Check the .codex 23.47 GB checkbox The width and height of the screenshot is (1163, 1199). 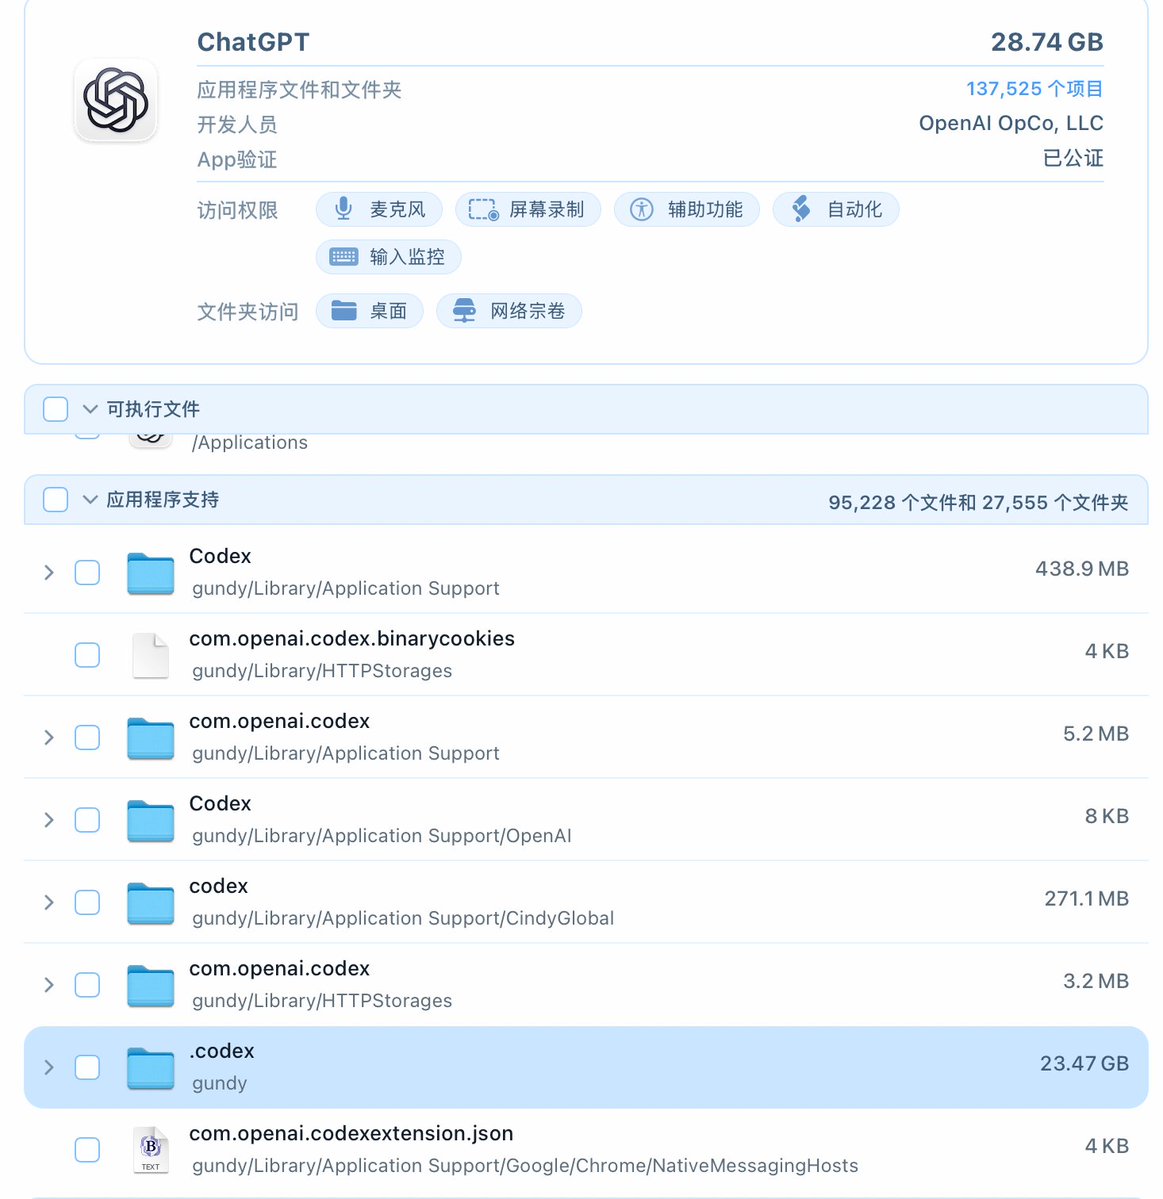(x=87, y=1067)
